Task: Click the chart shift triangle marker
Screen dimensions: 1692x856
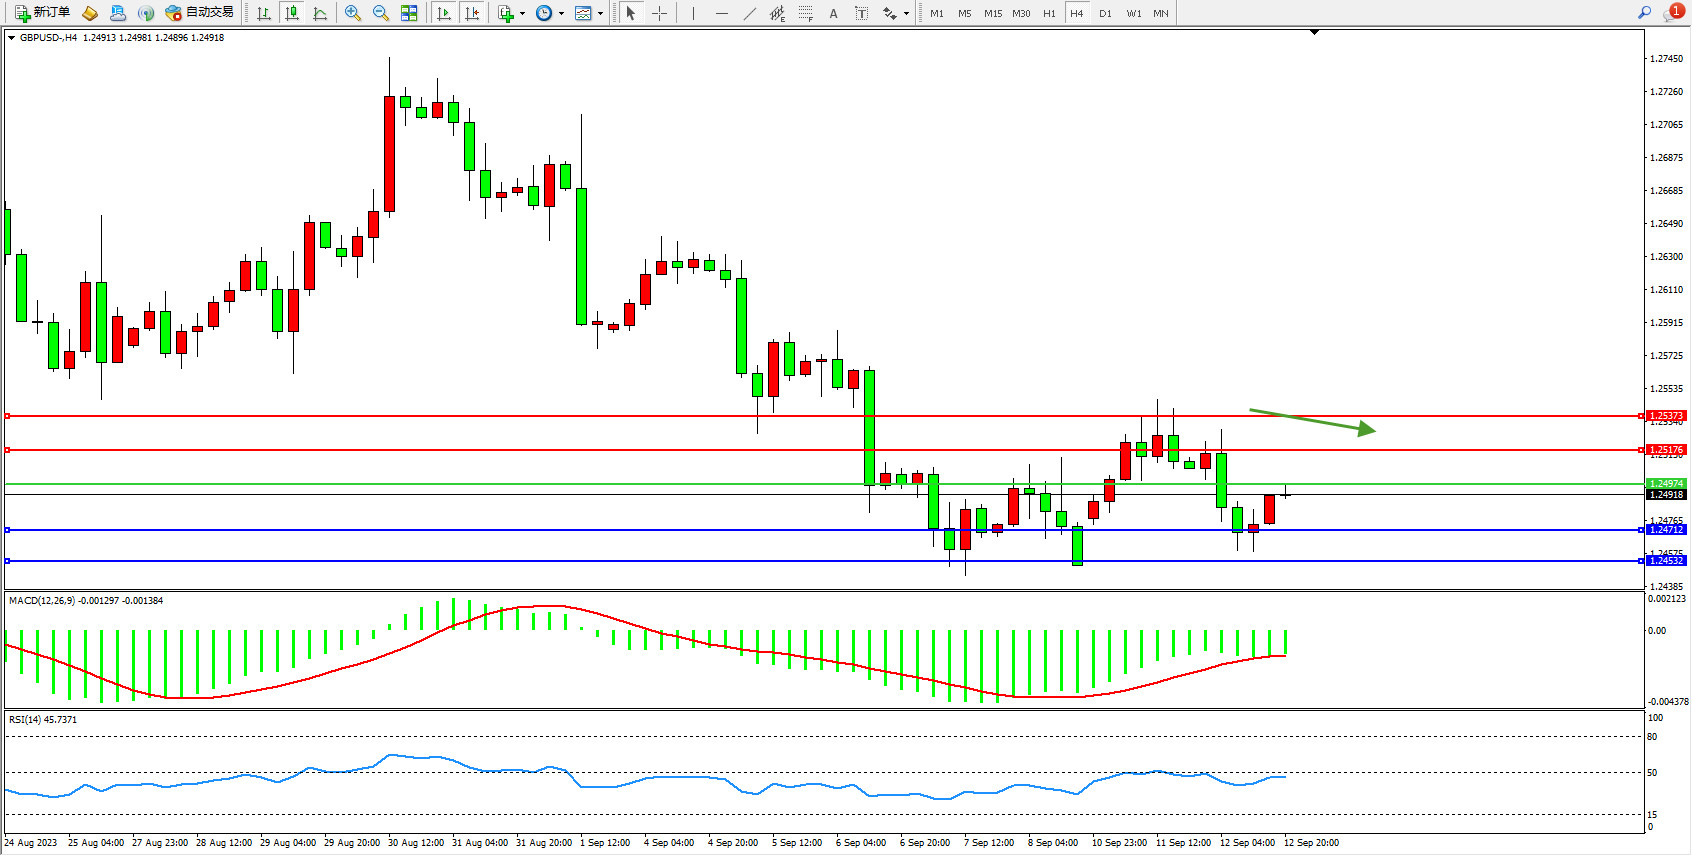Action: 1314,33
